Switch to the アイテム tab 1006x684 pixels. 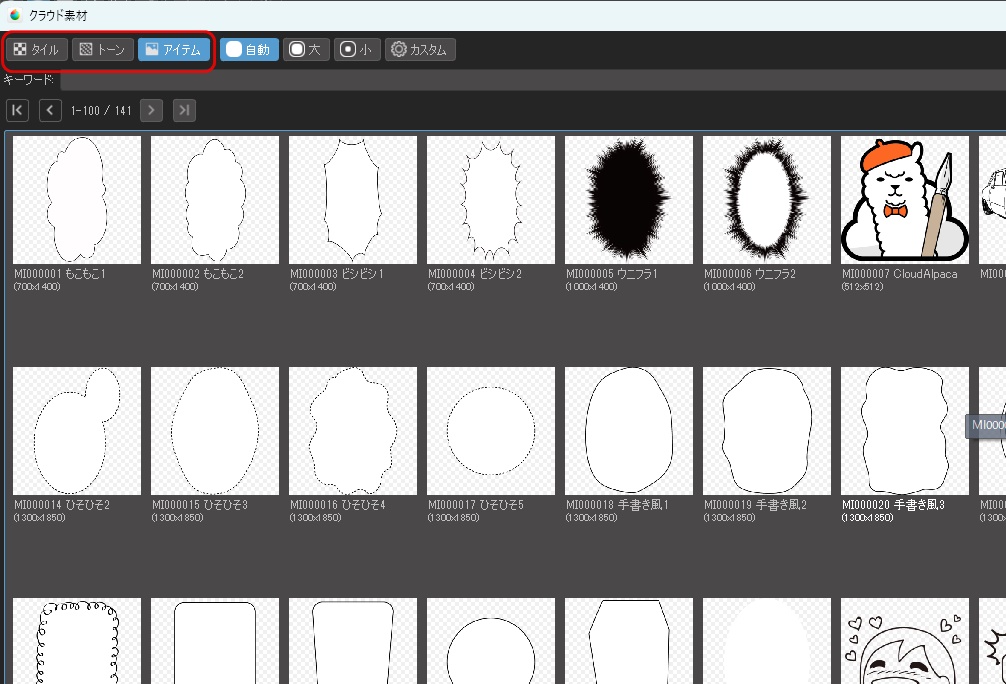[174, 49]
